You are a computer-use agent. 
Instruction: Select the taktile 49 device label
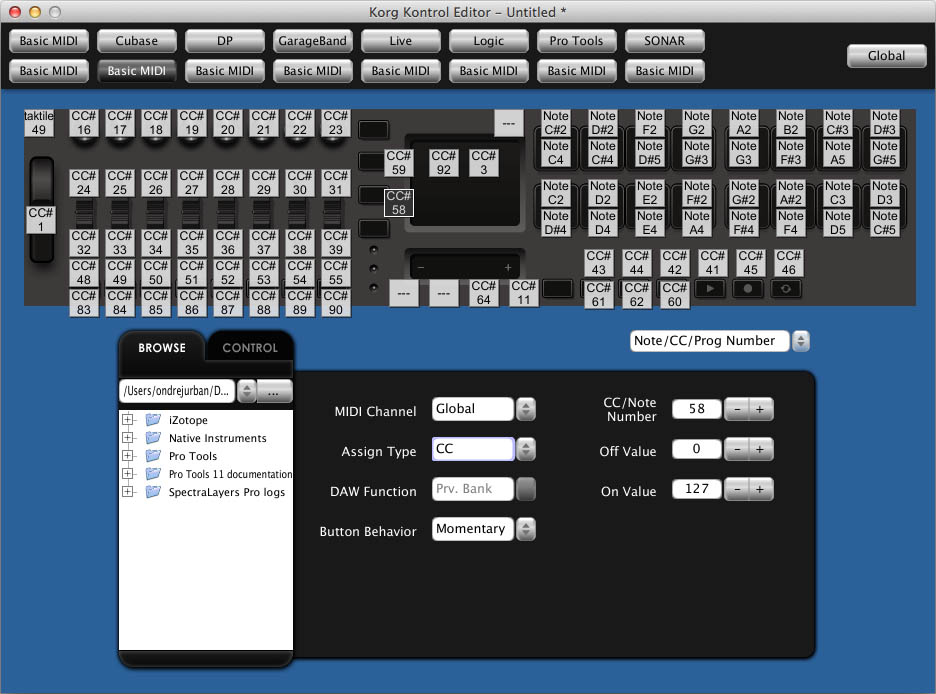pos(39,123)
